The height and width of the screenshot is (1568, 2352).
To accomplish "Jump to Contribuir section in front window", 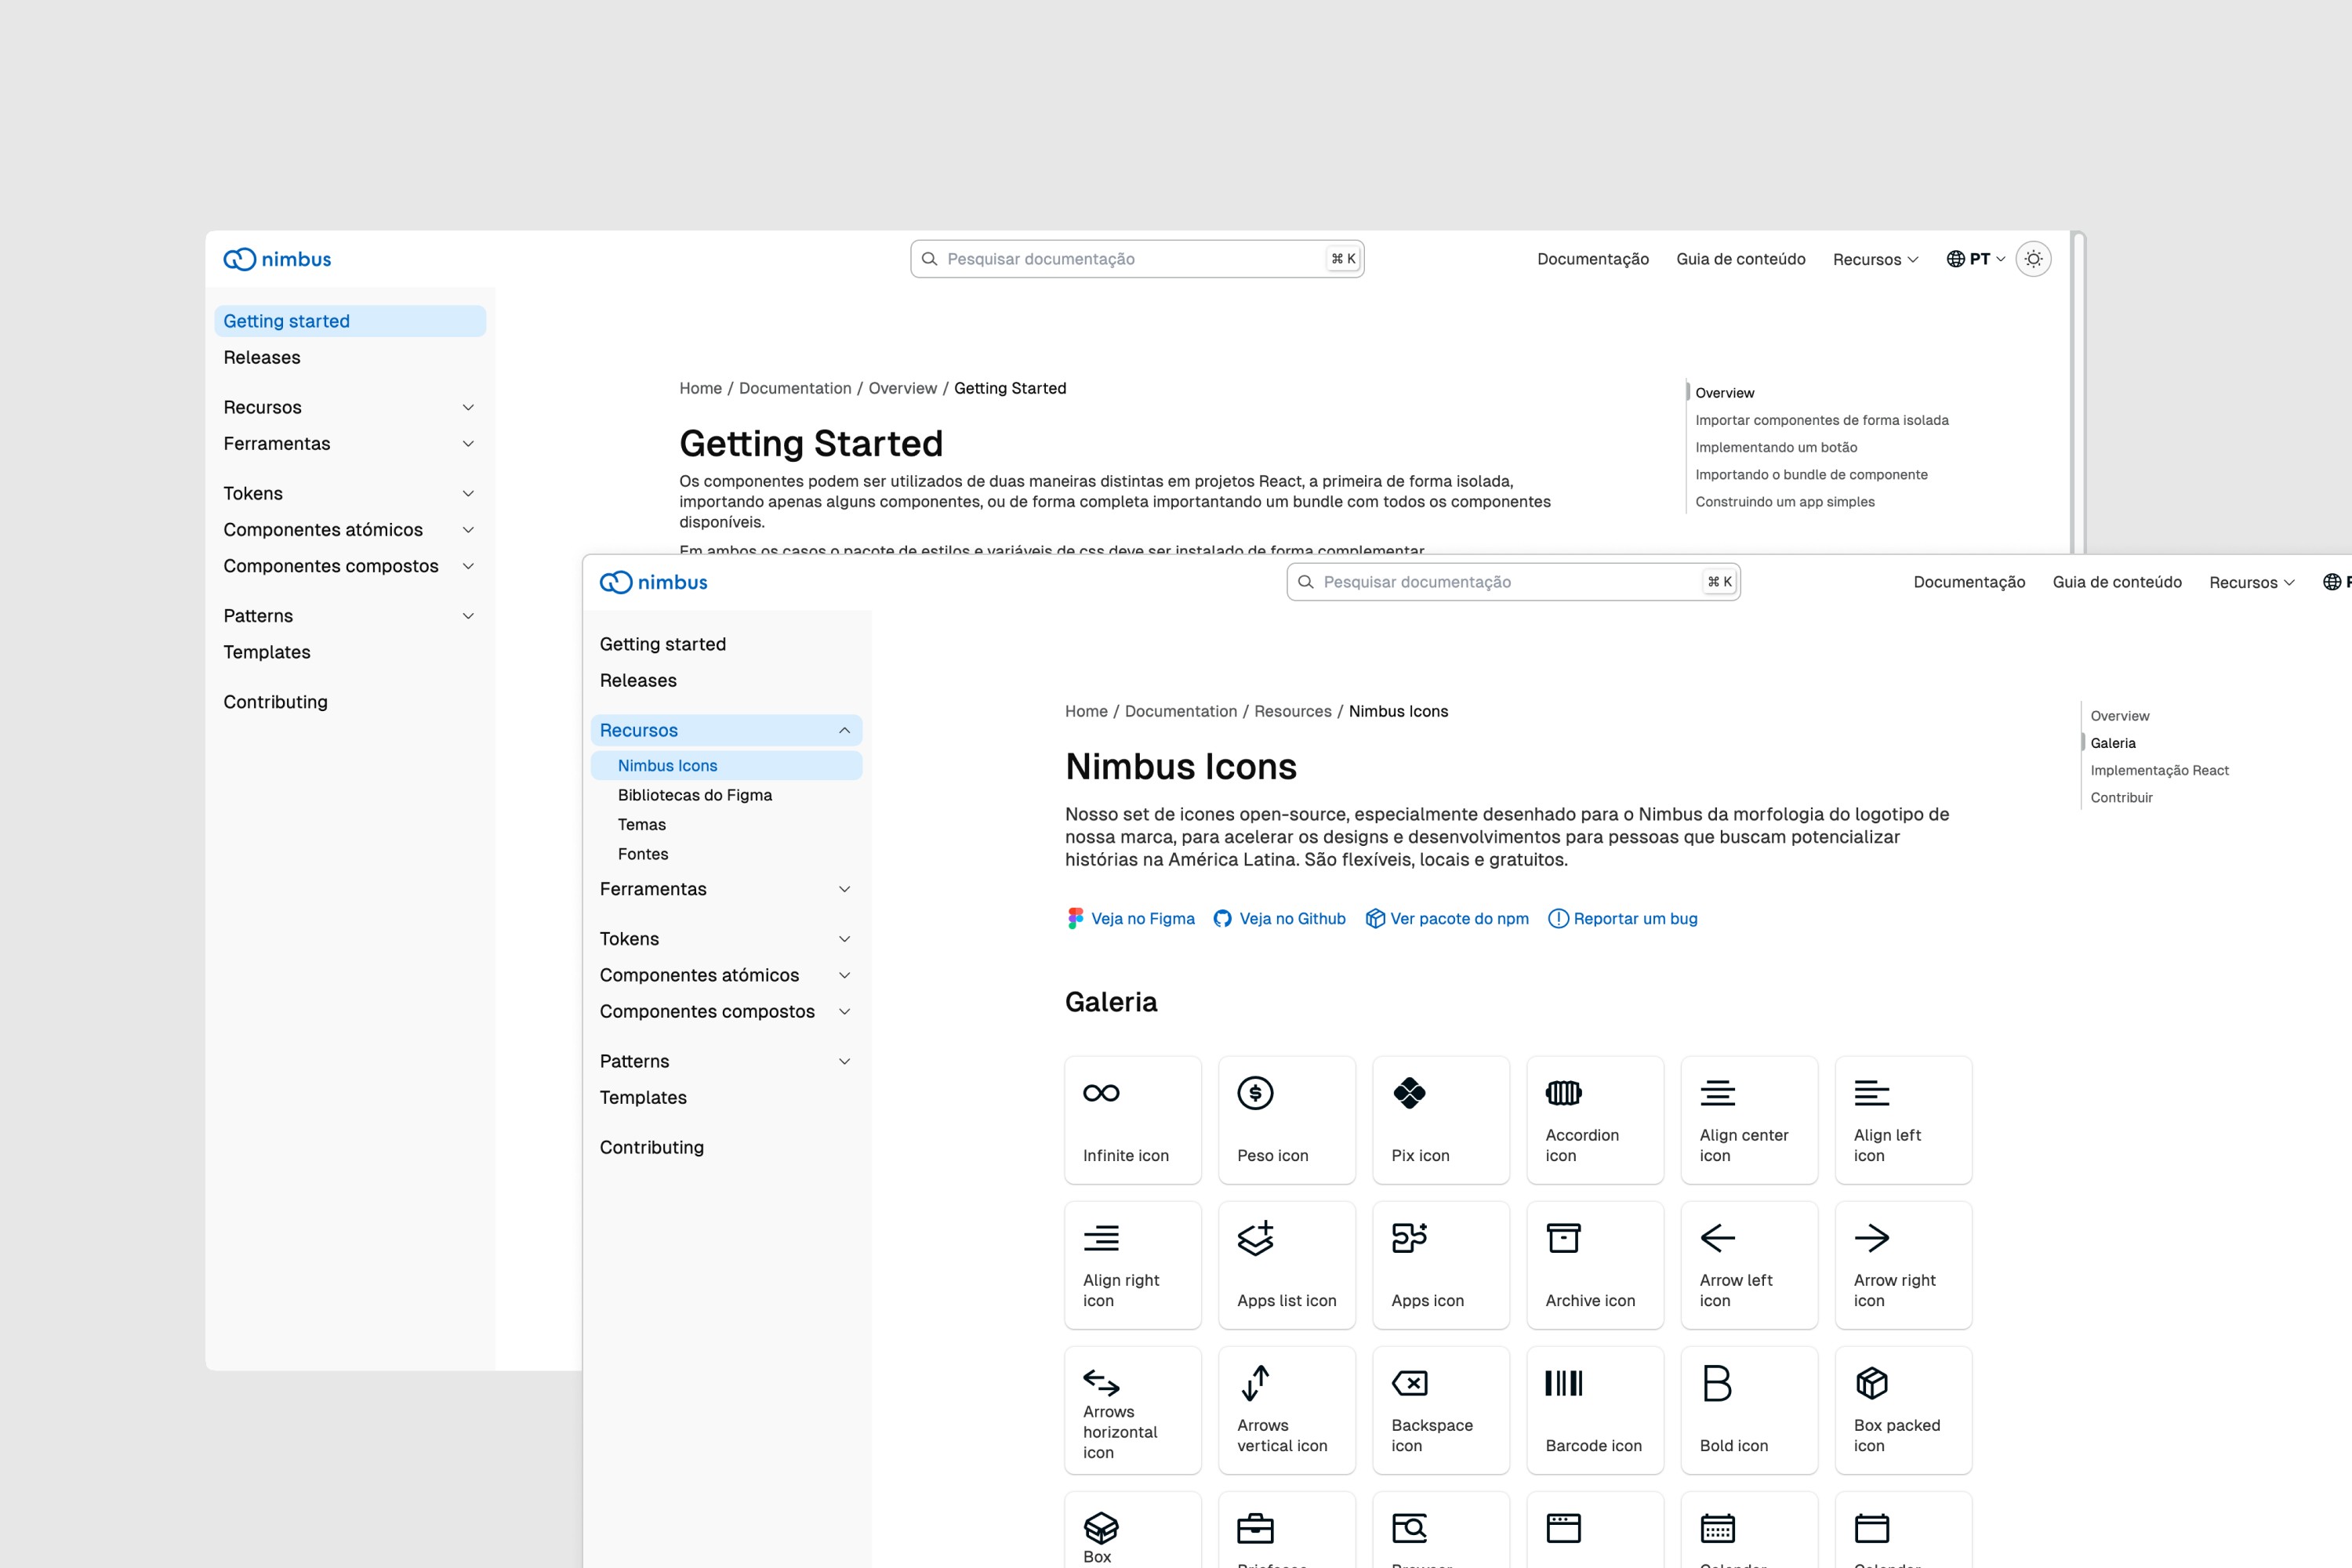I will [x=2121, y=797].
